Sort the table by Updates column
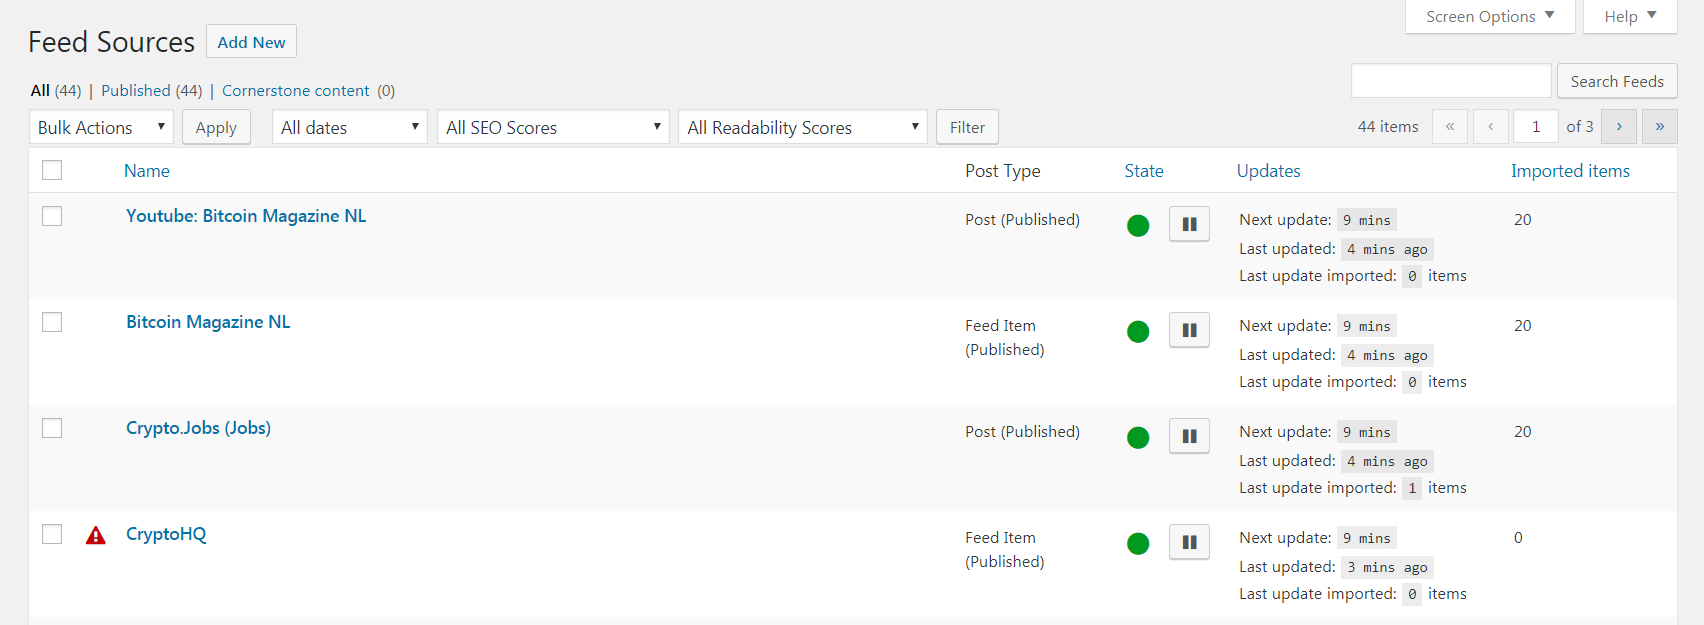Viewport: 1704px width, 625px height. 1269,171
